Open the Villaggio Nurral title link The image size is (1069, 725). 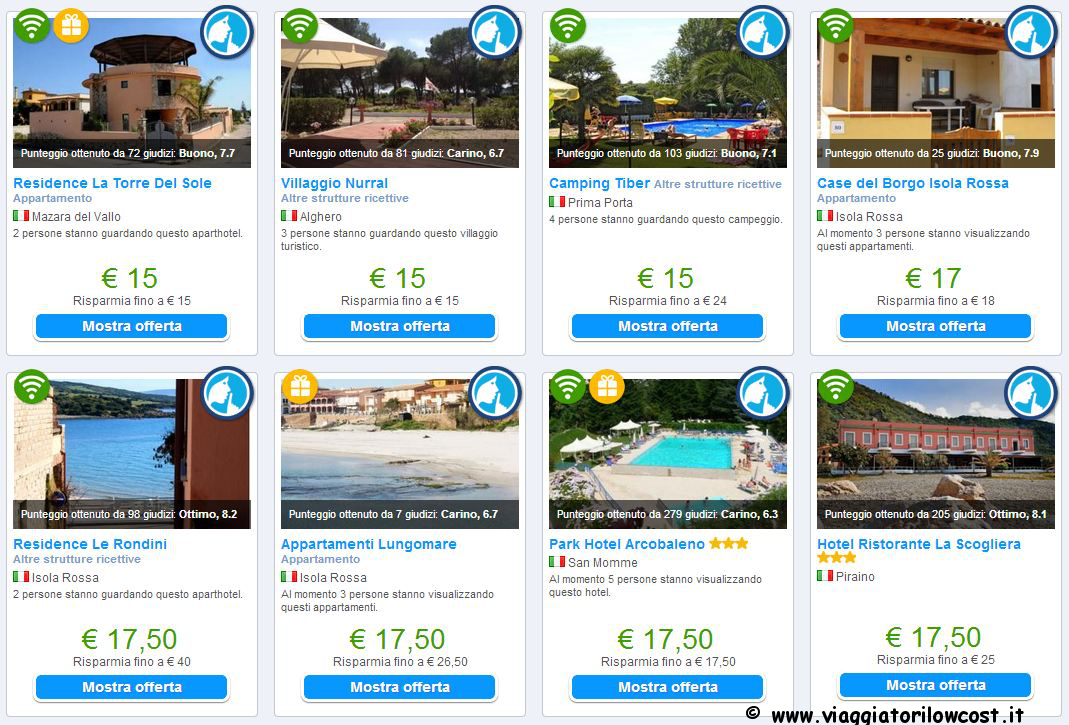tap(334, 183)
